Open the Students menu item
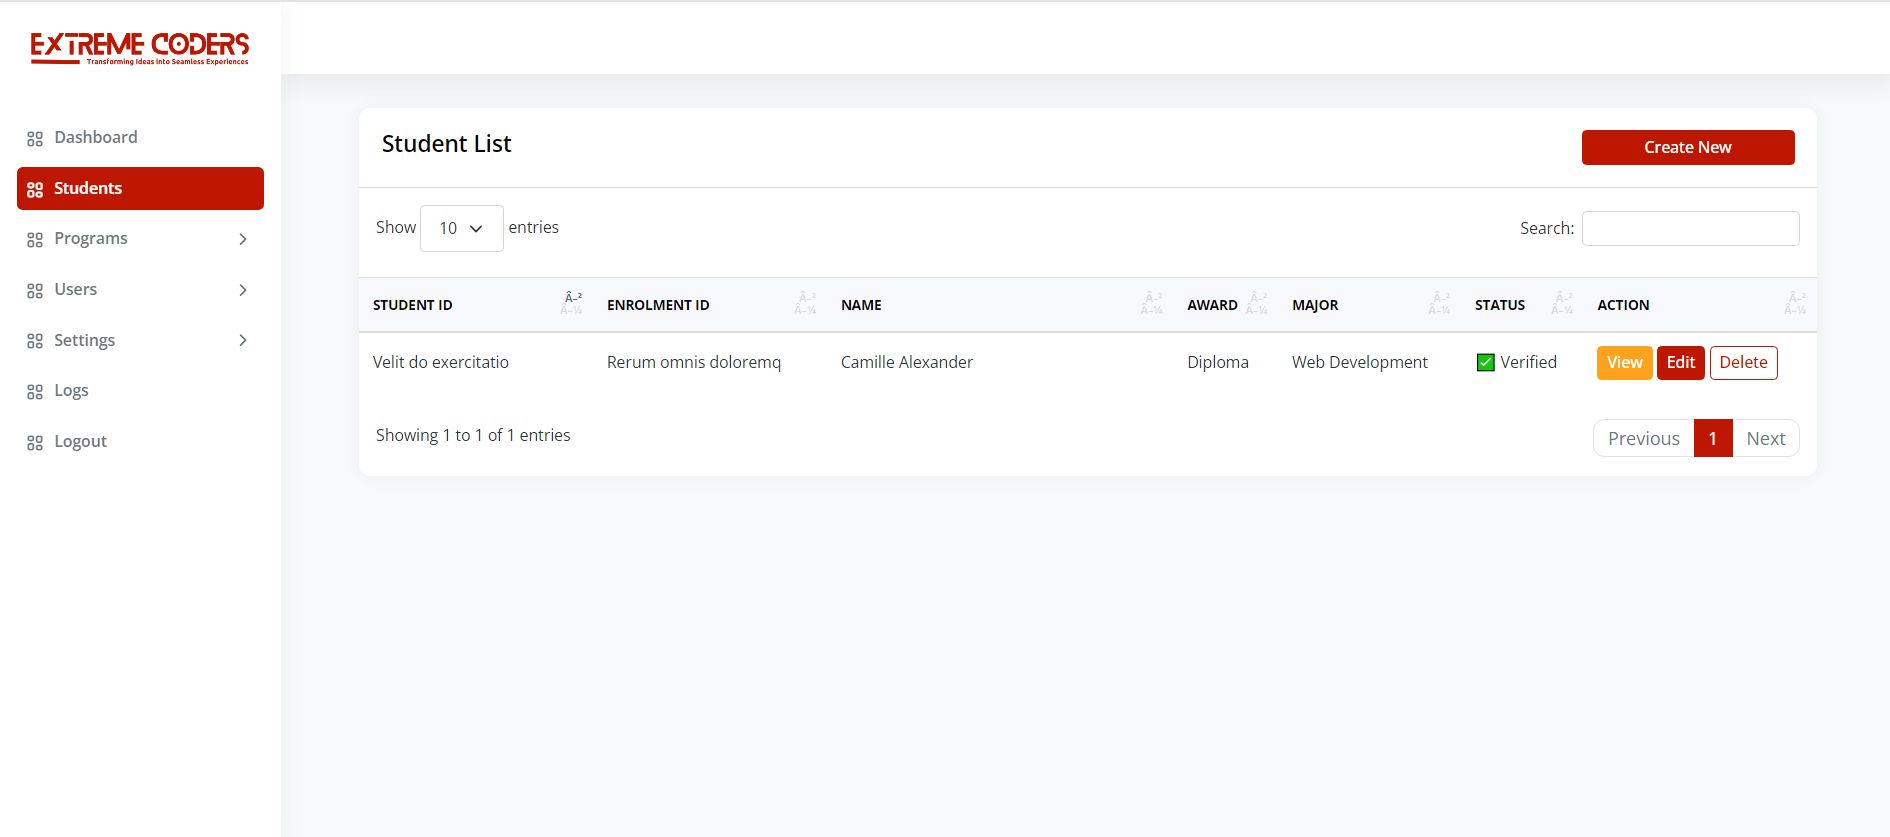Screen dimensions: 1890x837 click(140, 189)
